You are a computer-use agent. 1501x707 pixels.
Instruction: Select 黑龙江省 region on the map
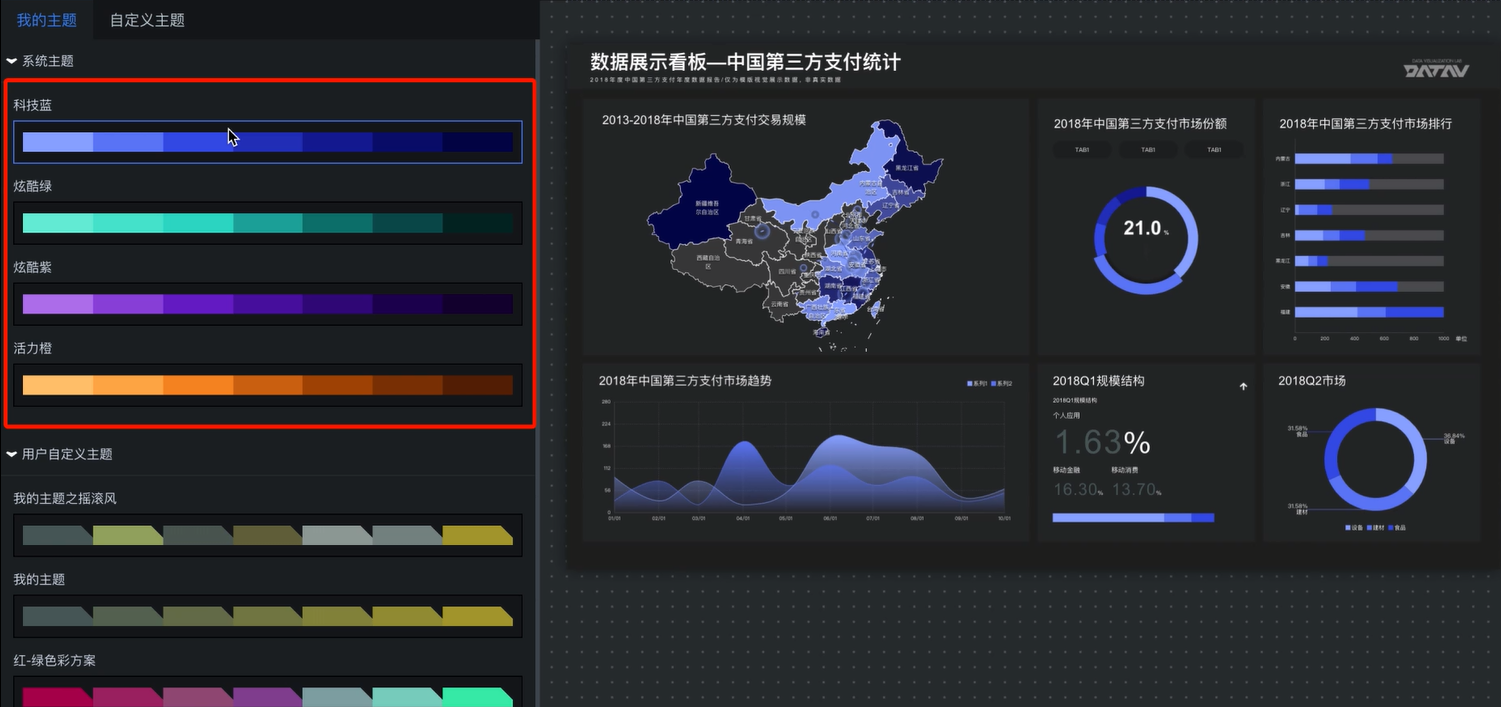click(908, 167)
